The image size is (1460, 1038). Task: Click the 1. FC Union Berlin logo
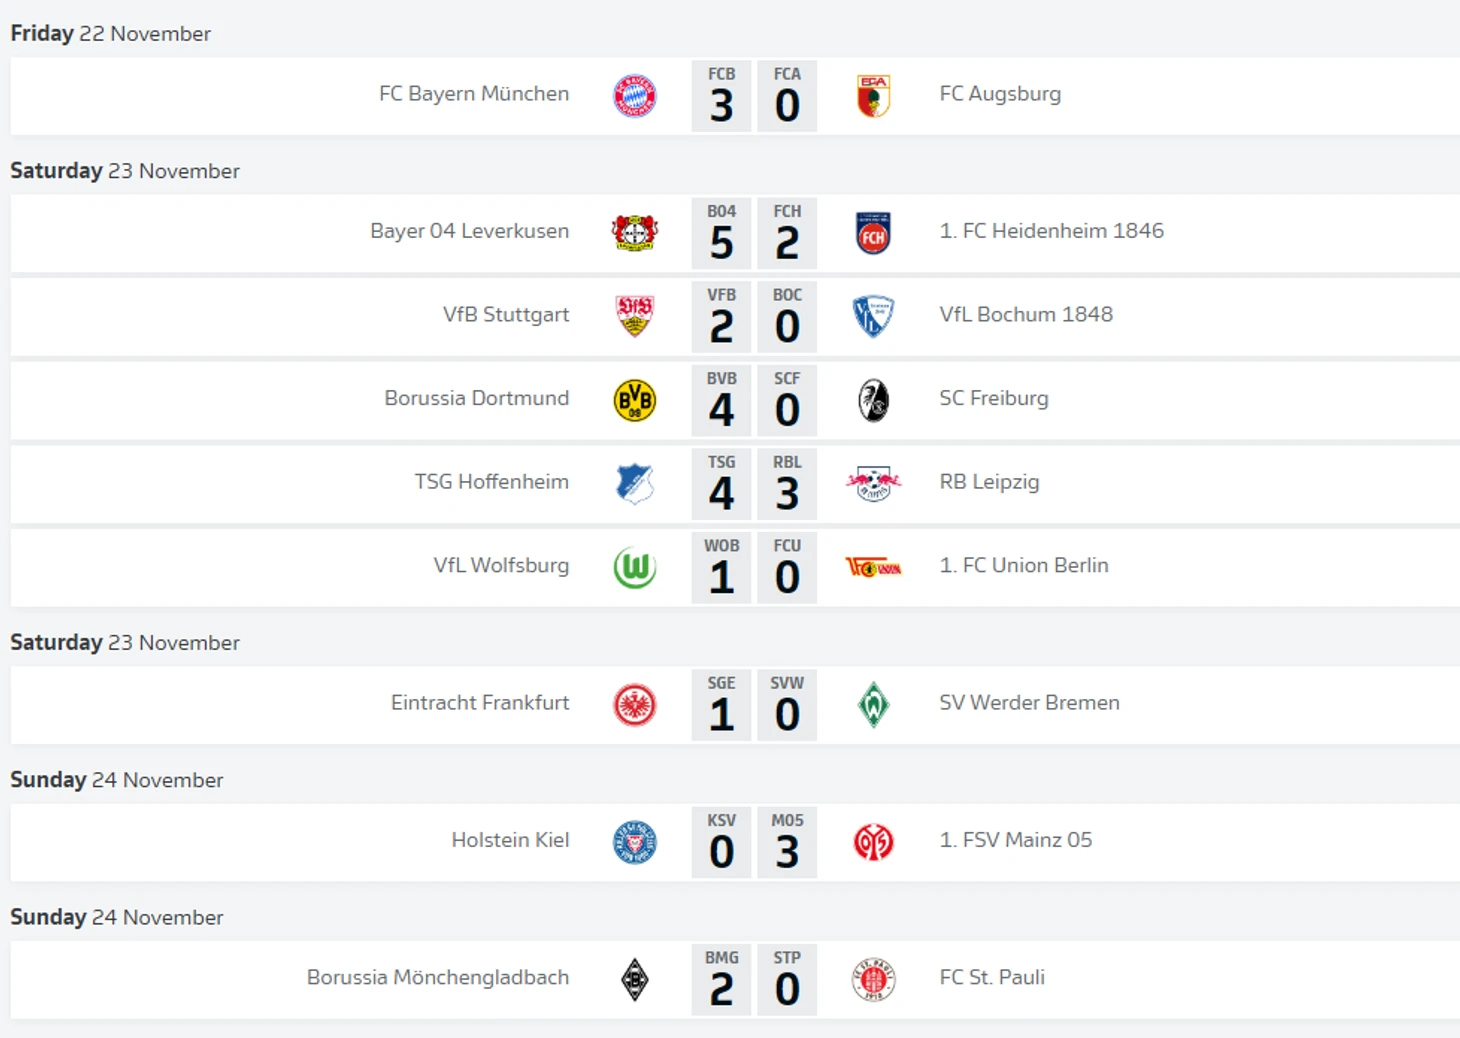tap(873, 568)
